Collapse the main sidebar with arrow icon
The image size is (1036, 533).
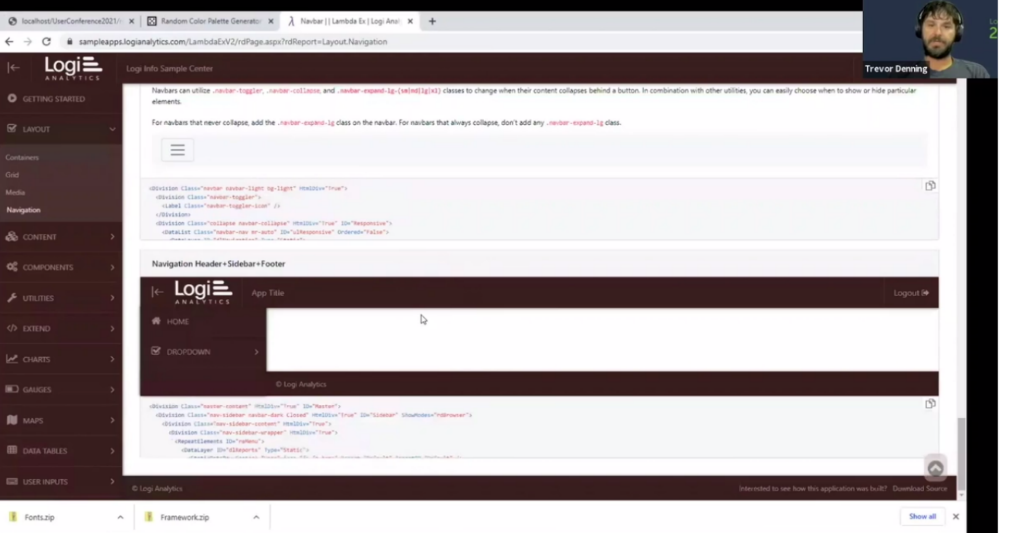tap(13, 67)
